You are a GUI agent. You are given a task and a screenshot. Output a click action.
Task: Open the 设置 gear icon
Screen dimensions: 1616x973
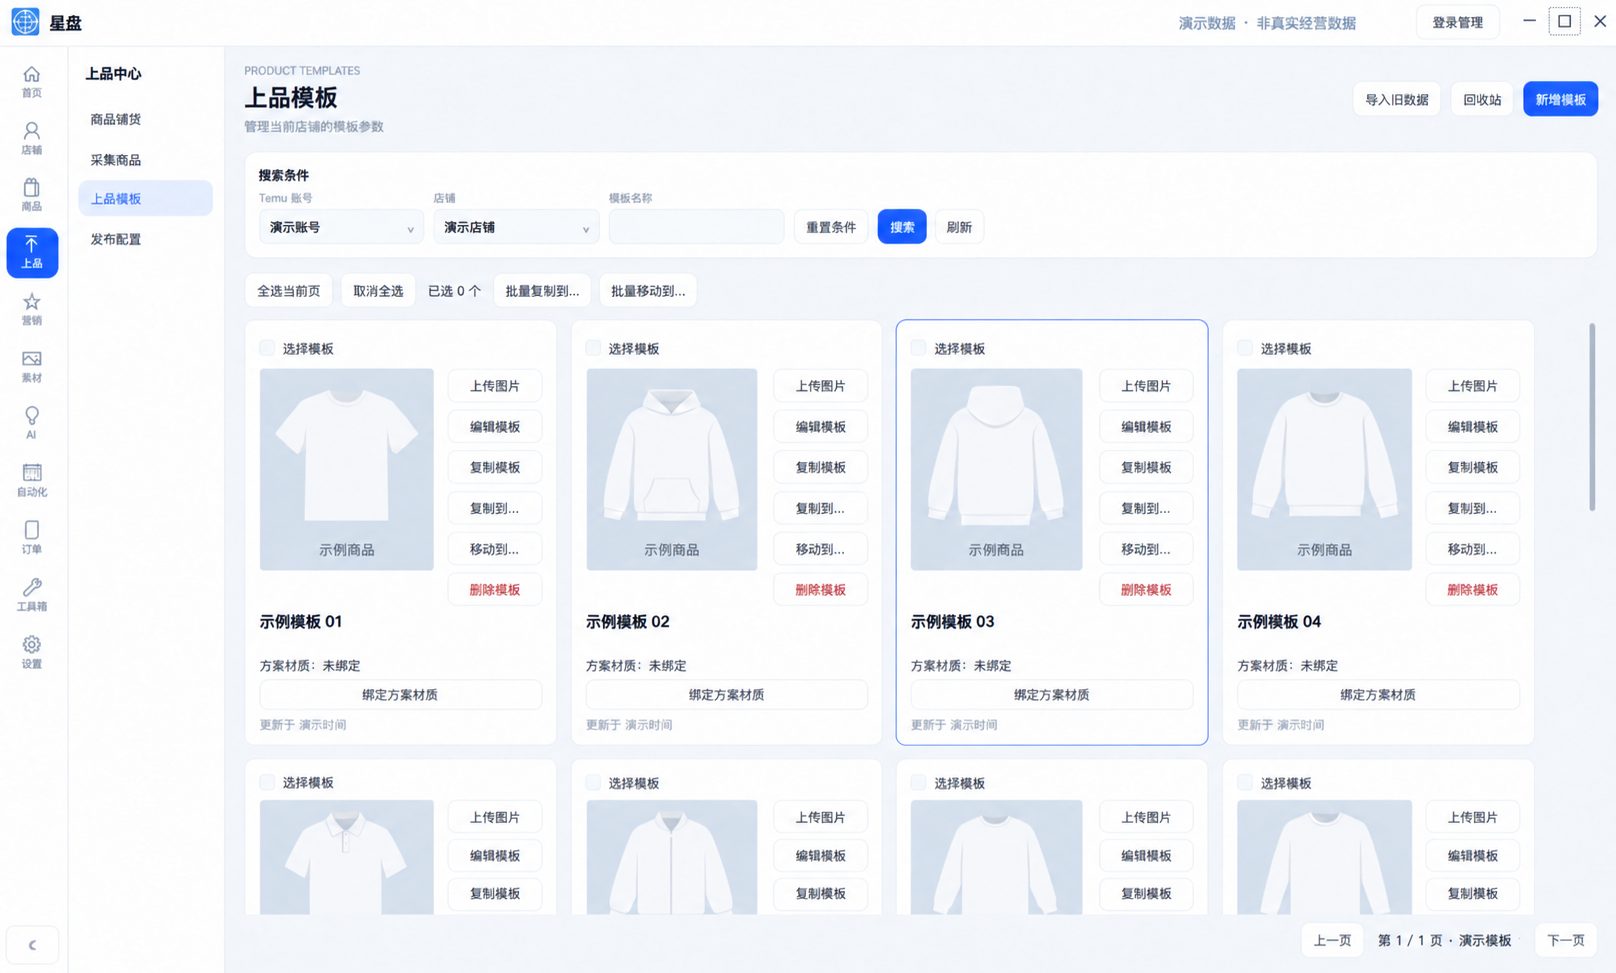pos(32,652)
